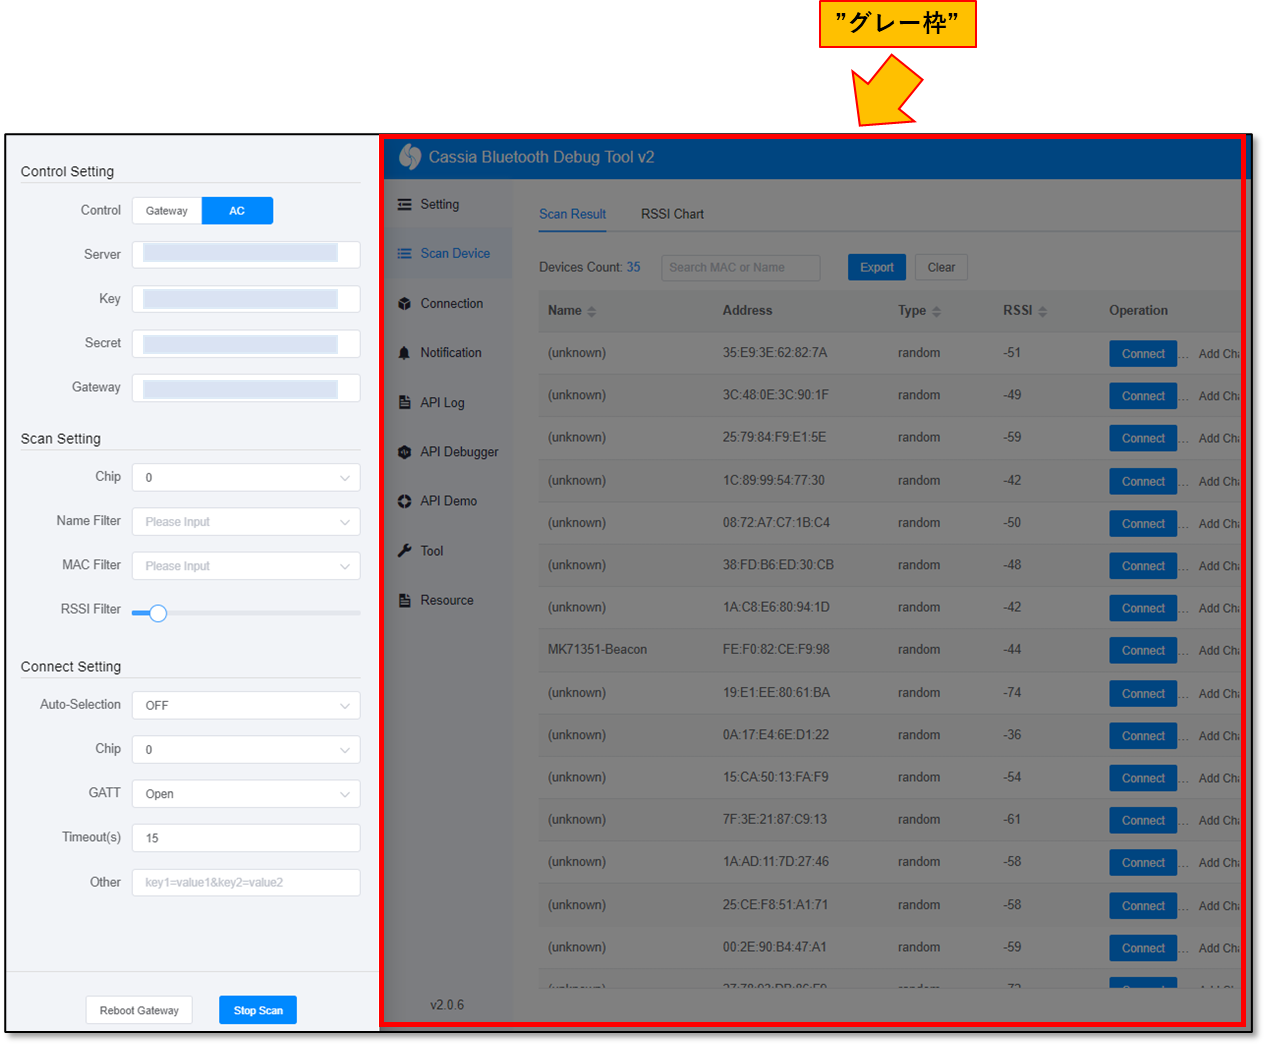
Task: Click the address 0A:17:E4:6E:D1:22
Action: [x=775, y=735]
